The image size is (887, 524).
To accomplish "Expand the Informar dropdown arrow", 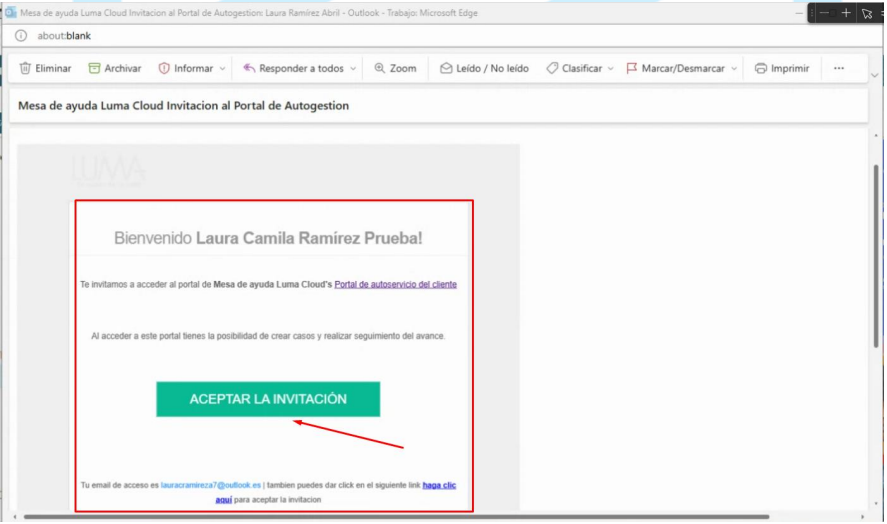I will [x=221, y=69].
